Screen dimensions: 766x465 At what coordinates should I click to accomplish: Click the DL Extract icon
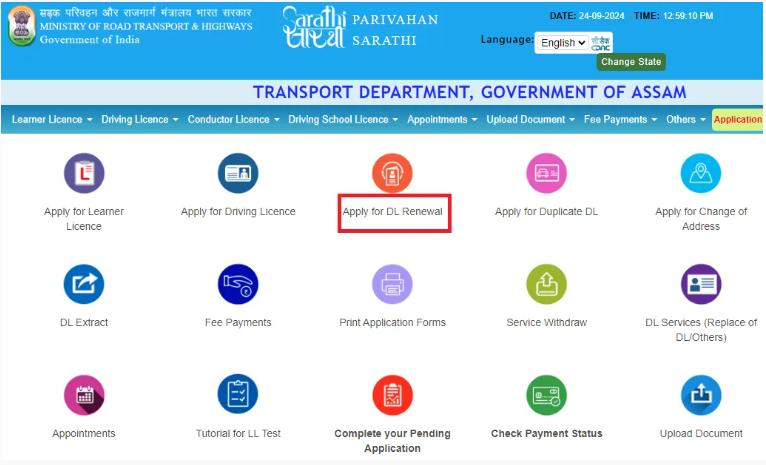tap(84, 285)
